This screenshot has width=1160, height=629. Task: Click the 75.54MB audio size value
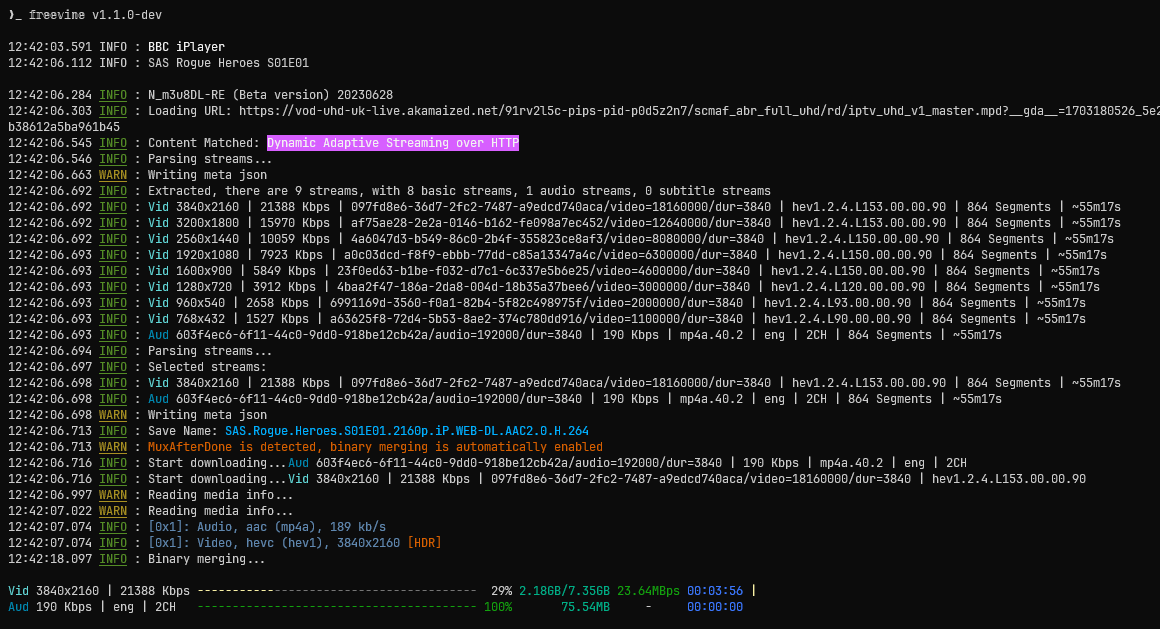[585, 607]
